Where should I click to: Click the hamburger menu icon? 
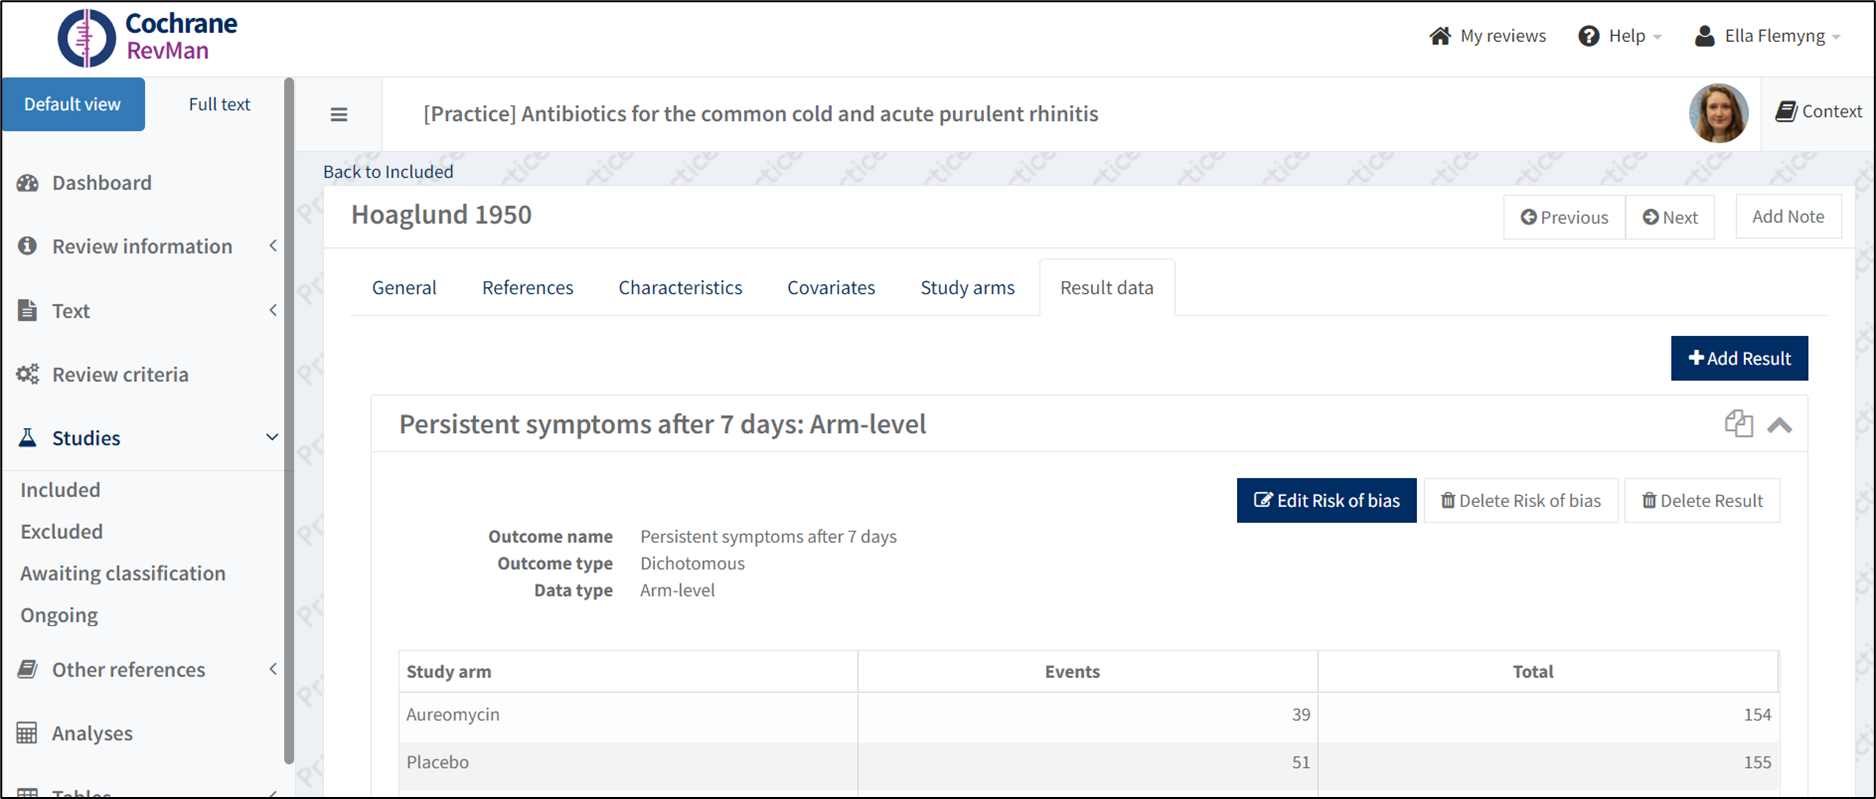point(339,114)
